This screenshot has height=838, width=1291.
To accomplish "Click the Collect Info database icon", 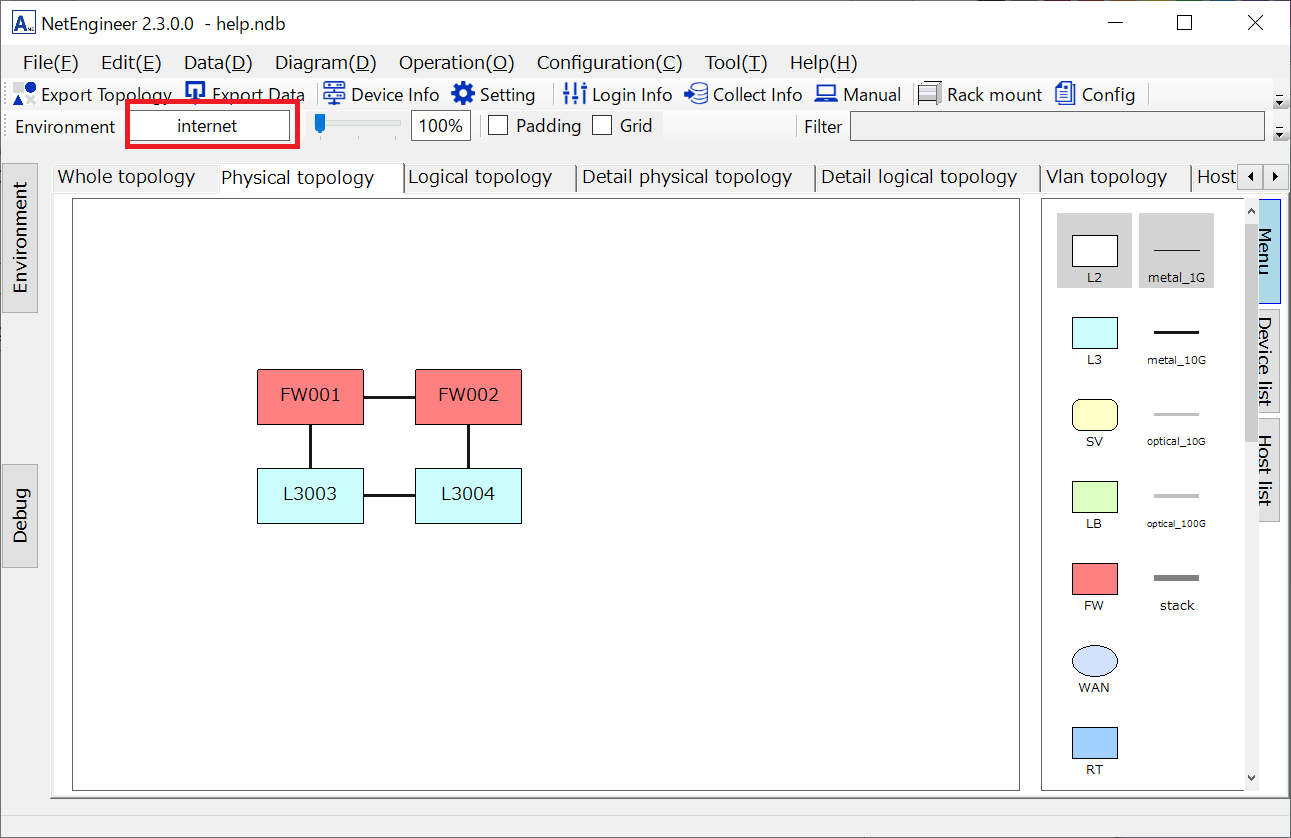I will (x=696, y=94).
